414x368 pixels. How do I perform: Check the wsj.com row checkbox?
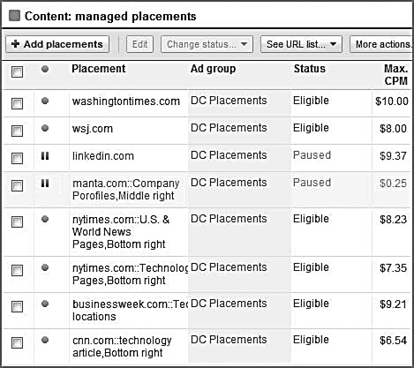[17, 131]
